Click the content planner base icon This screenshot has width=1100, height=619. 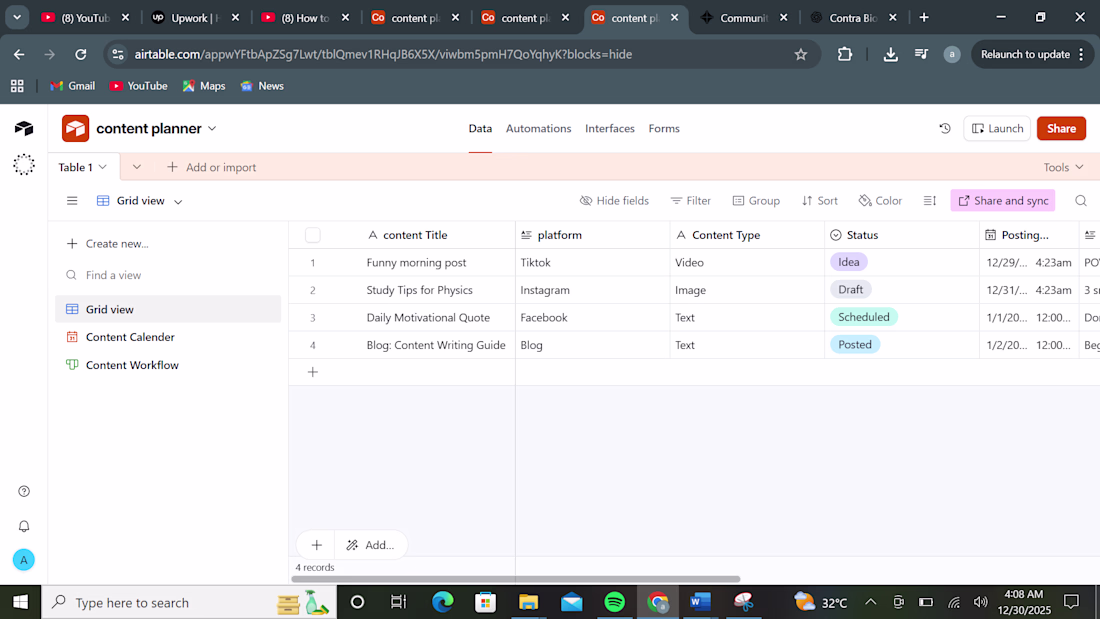(x=75, y=128)
